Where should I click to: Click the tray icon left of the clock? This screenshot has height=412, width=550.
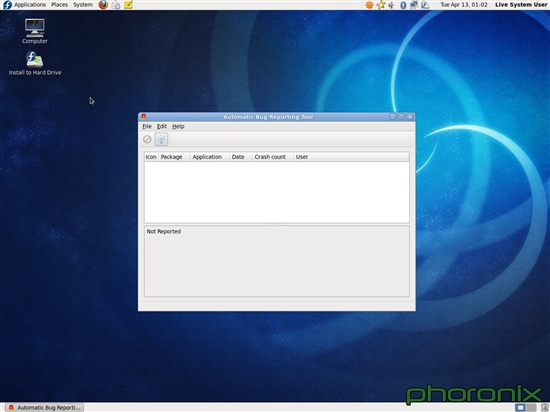pyautogui.click(x=425, y=5)
